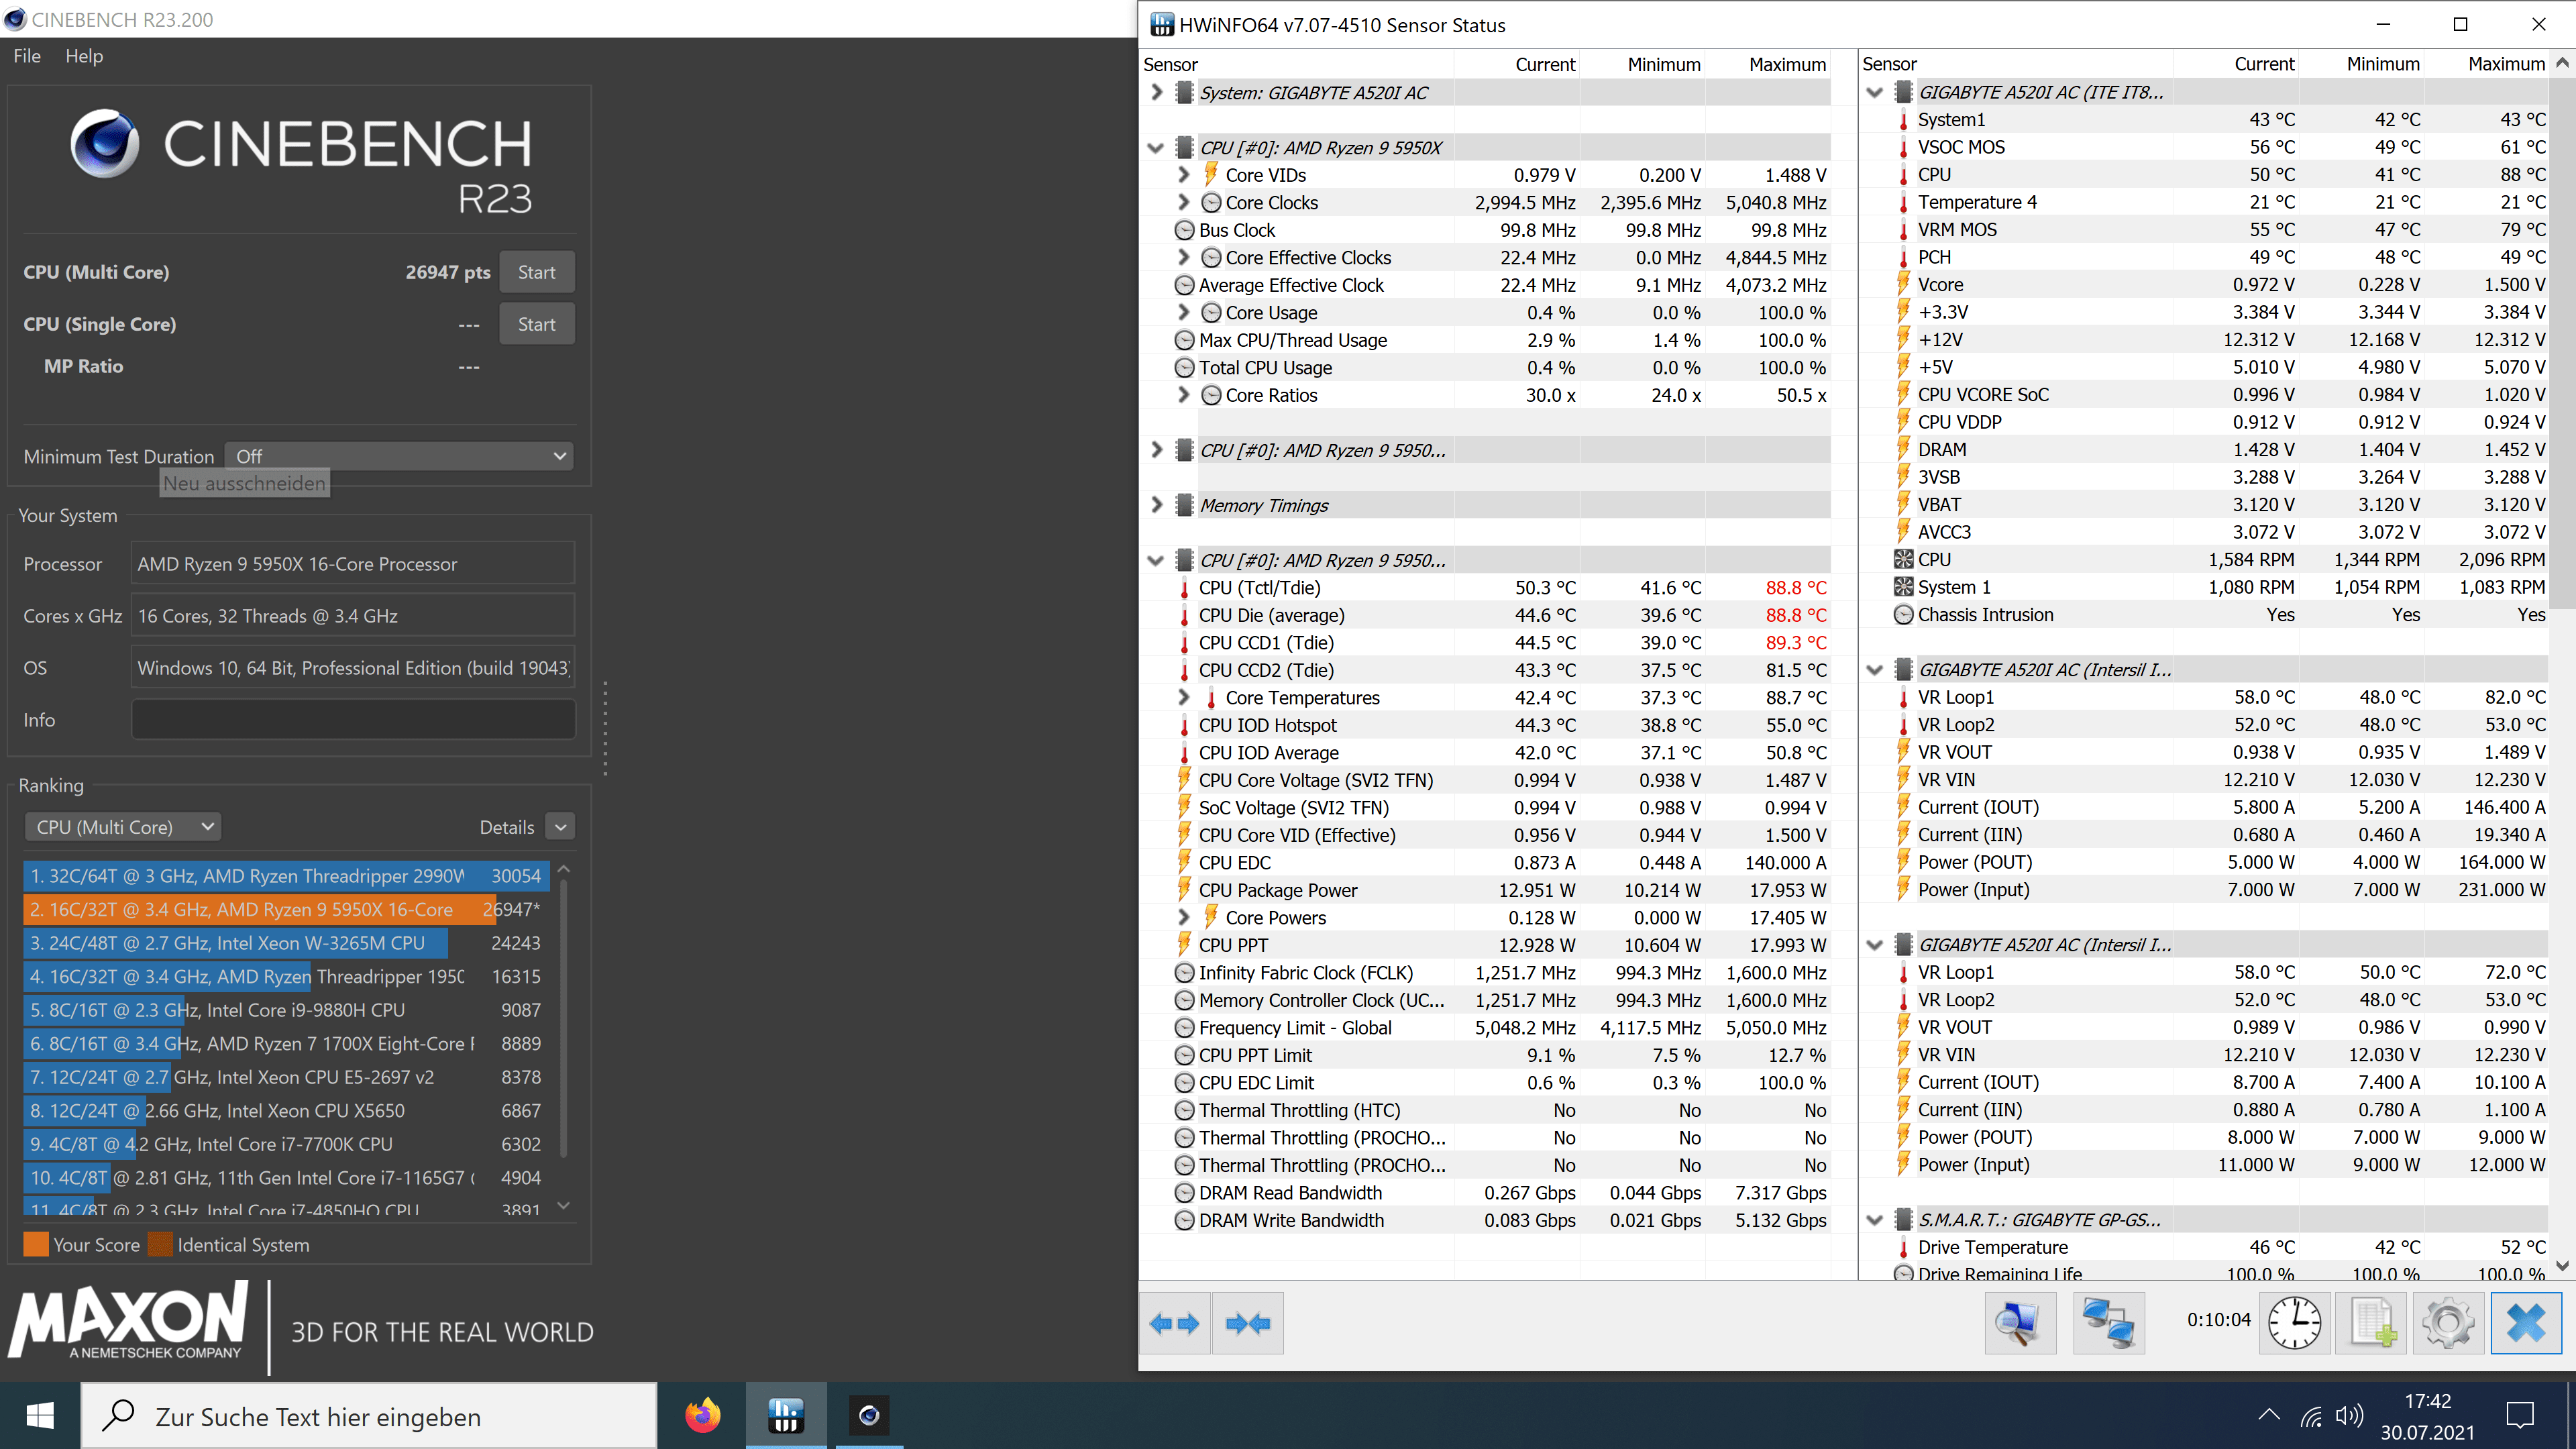The height and width of the screenshot is (1449, 2576).
Task: Click the CPU fan icon row
Action: (2219, 560)
